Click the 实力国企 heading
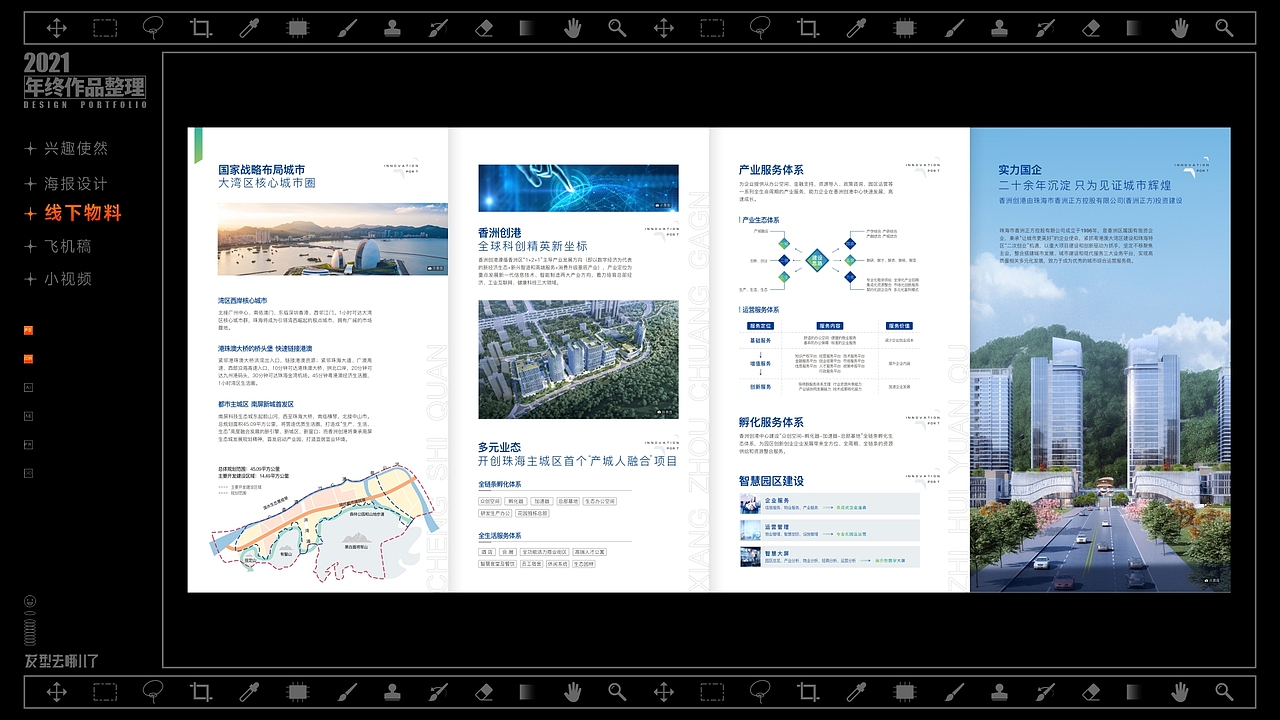The height and width of the screenshot is (720, 1280). [x=1020, y=170]
